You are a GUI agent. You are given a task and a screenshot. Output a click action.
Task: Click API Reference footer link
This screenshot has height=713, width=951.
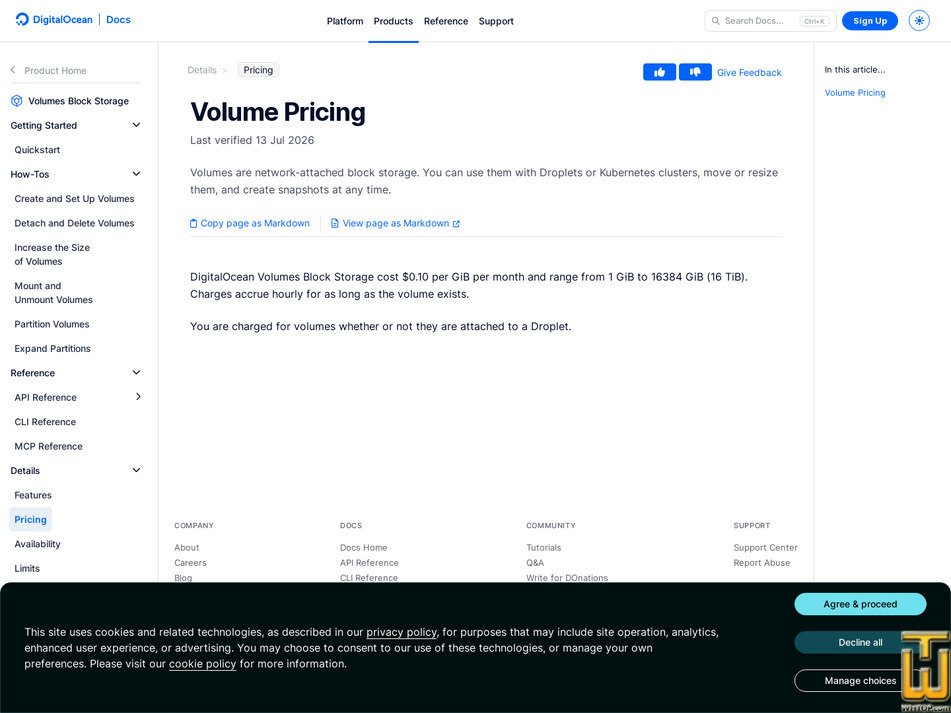(x=369, y=563)
